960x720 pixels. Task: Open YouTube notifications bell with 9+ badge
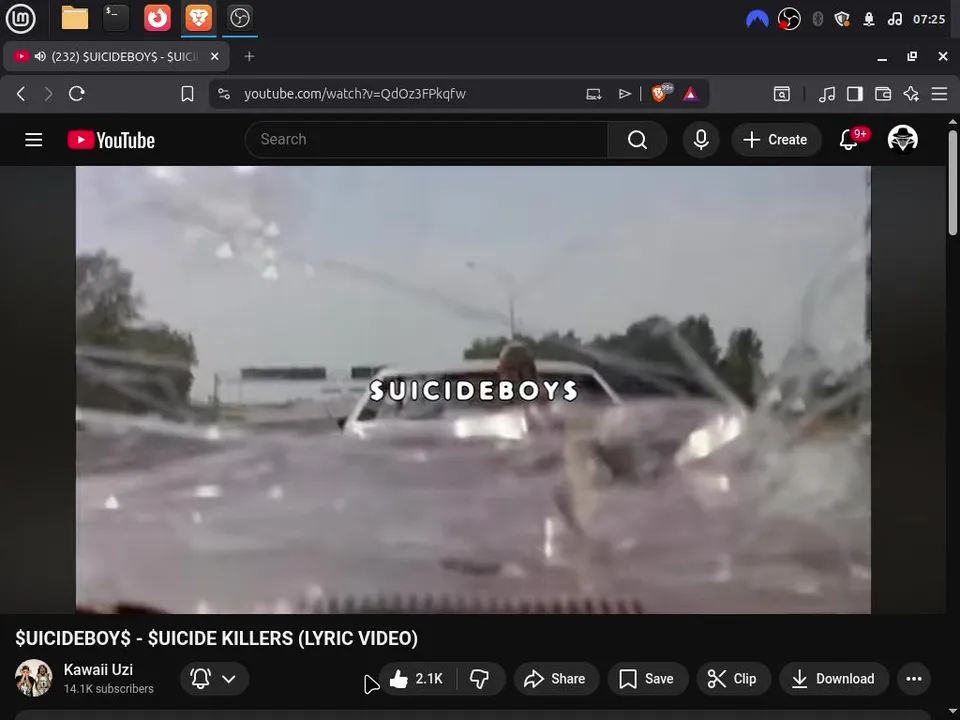[x=850, y=139]
